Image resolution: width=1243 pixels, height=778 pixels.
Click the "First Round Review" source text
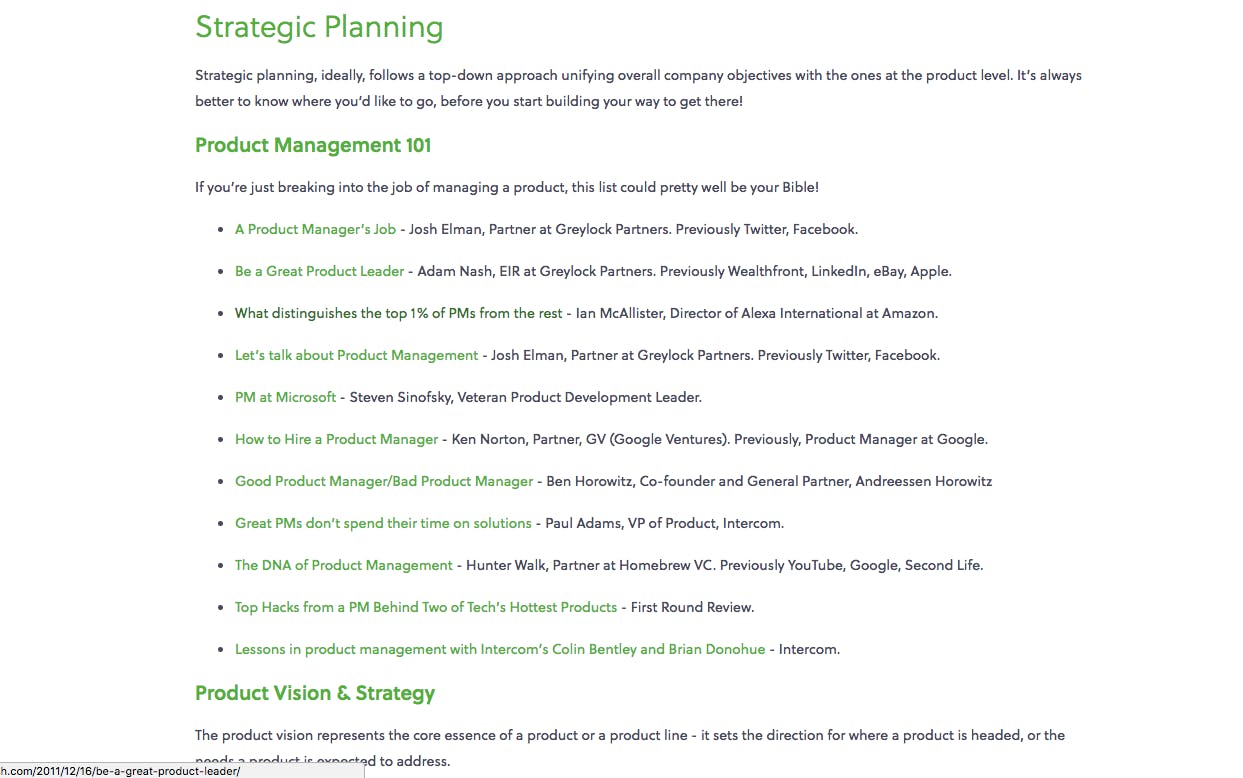click(x=692, y=607)
